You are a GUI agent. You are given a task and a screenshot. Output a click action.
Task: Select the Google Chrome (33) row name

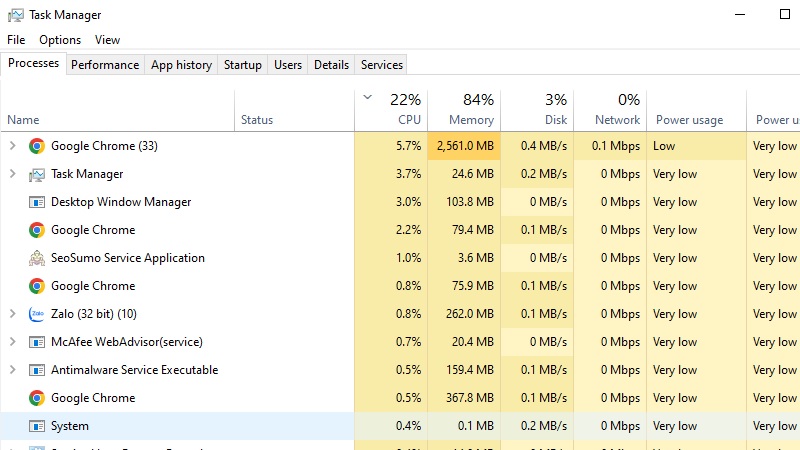(104, 146)
